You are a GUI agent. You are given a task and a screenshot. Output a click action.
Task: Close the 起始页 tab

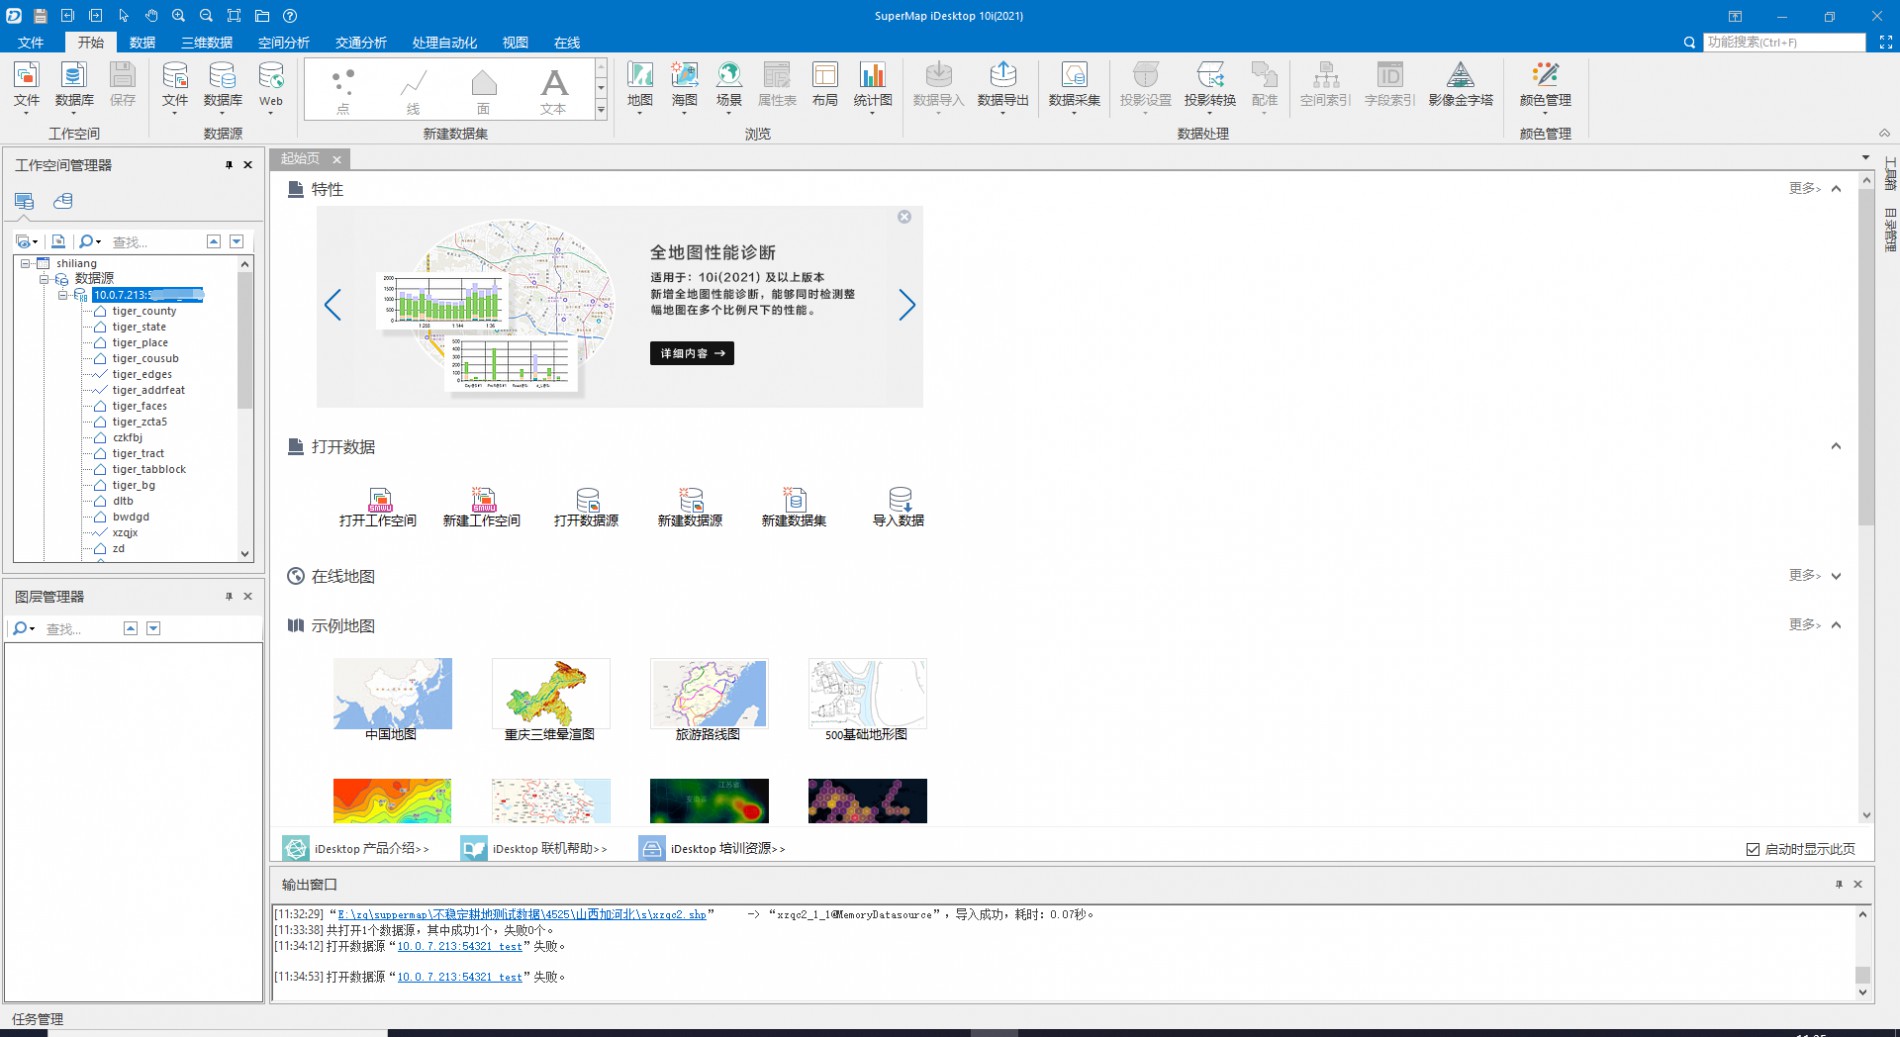(x=337, y=159)
